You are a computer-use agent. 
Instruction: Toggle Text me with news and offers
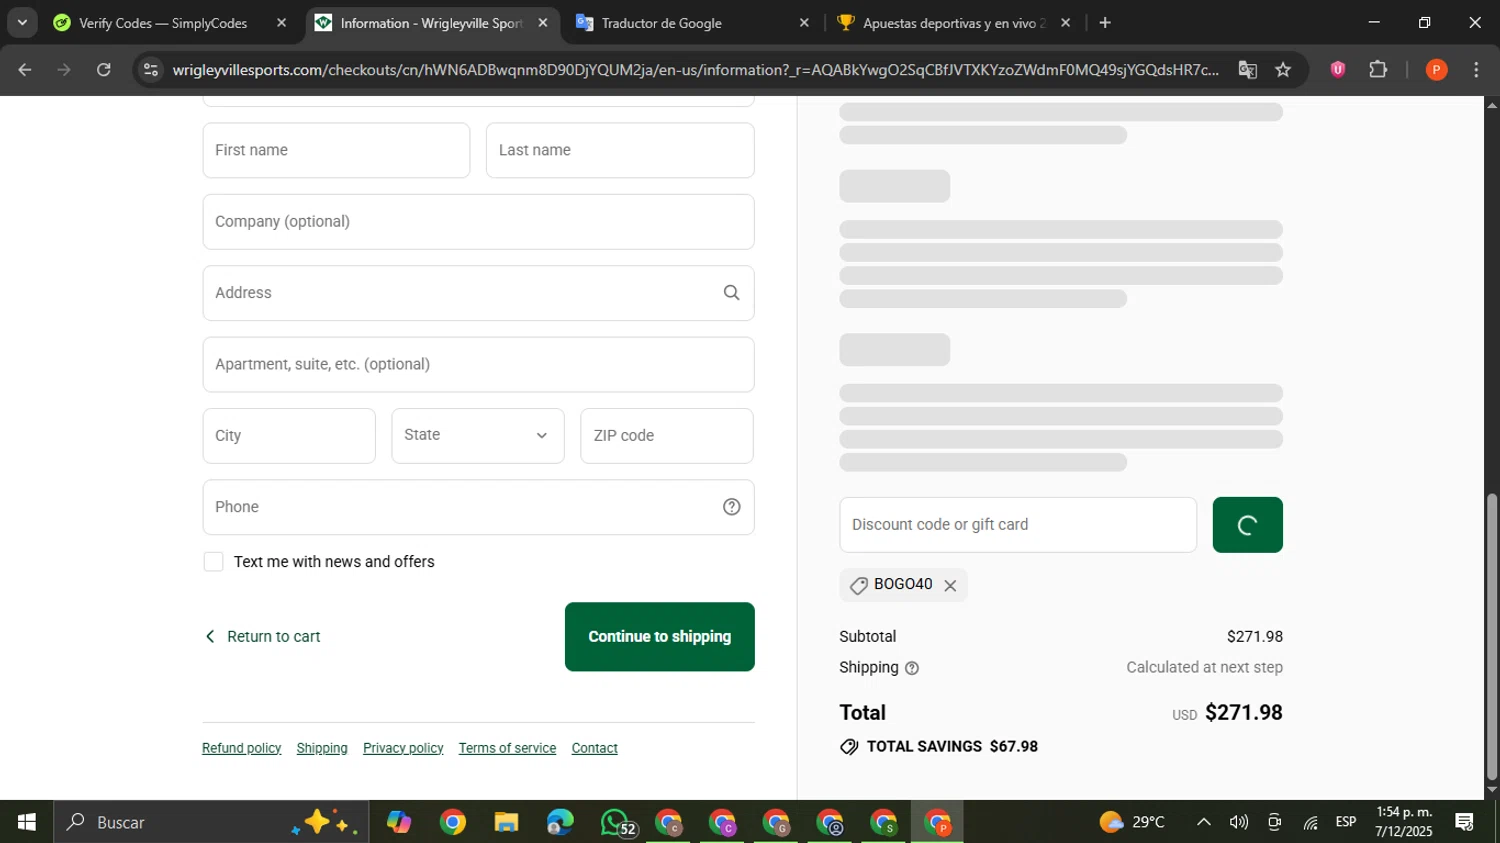(213, 562)
